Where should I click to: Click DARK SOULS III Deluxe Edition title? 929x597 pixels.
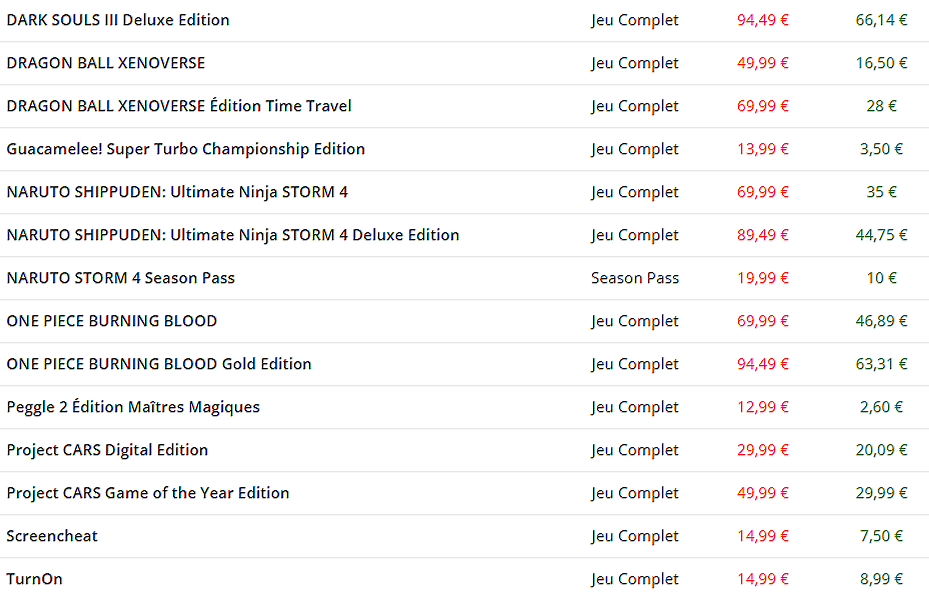point(117,20)
